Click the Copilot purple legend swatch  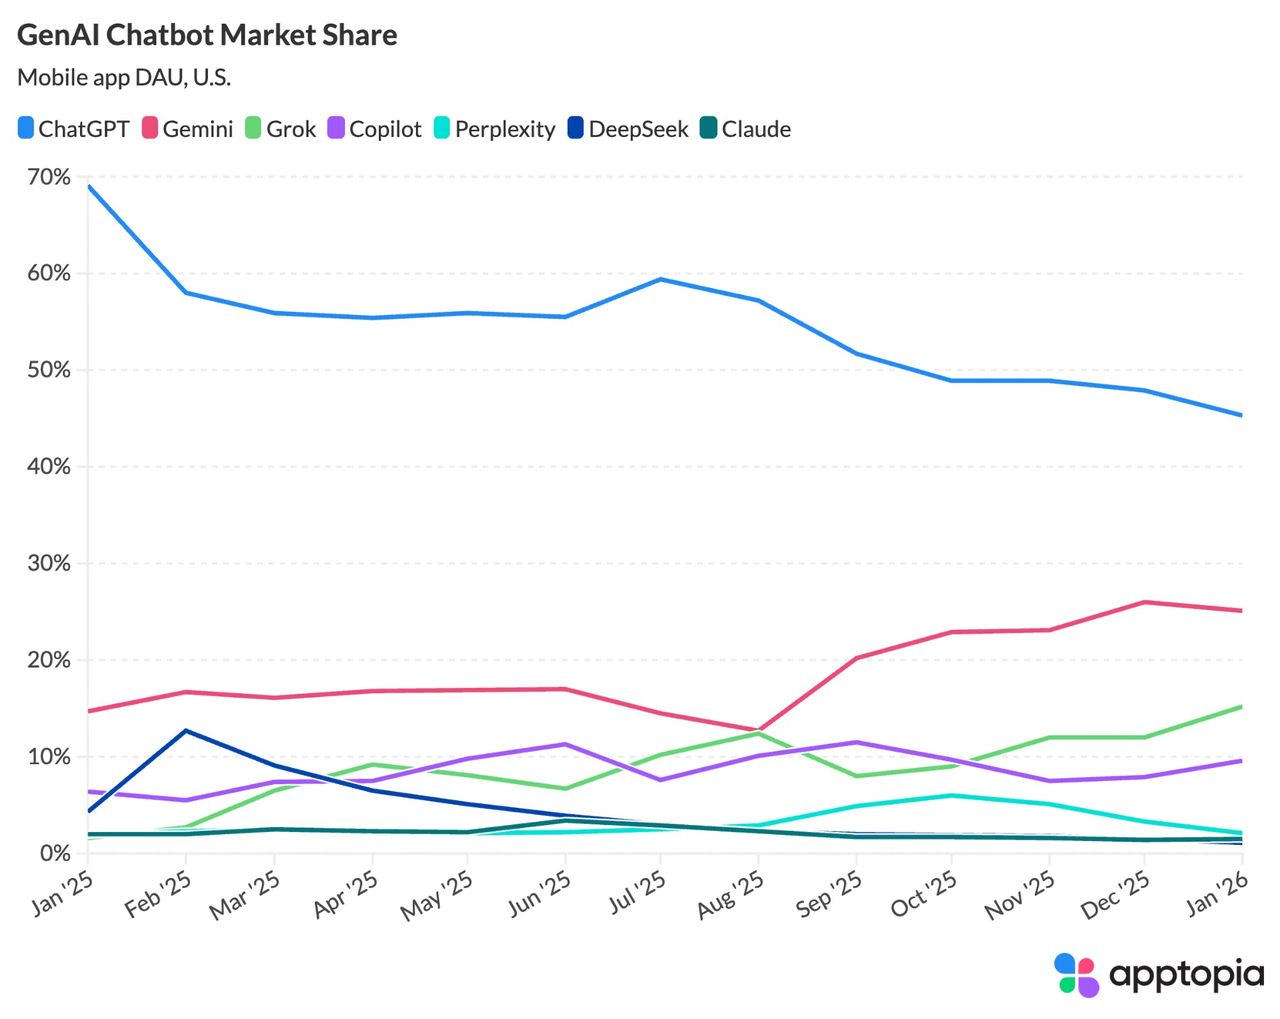(x=336, y=129)
